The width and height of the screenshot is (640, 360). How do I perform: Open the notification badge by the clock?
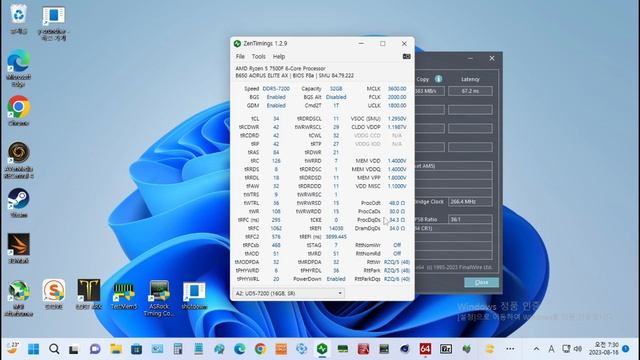(626, 349)
